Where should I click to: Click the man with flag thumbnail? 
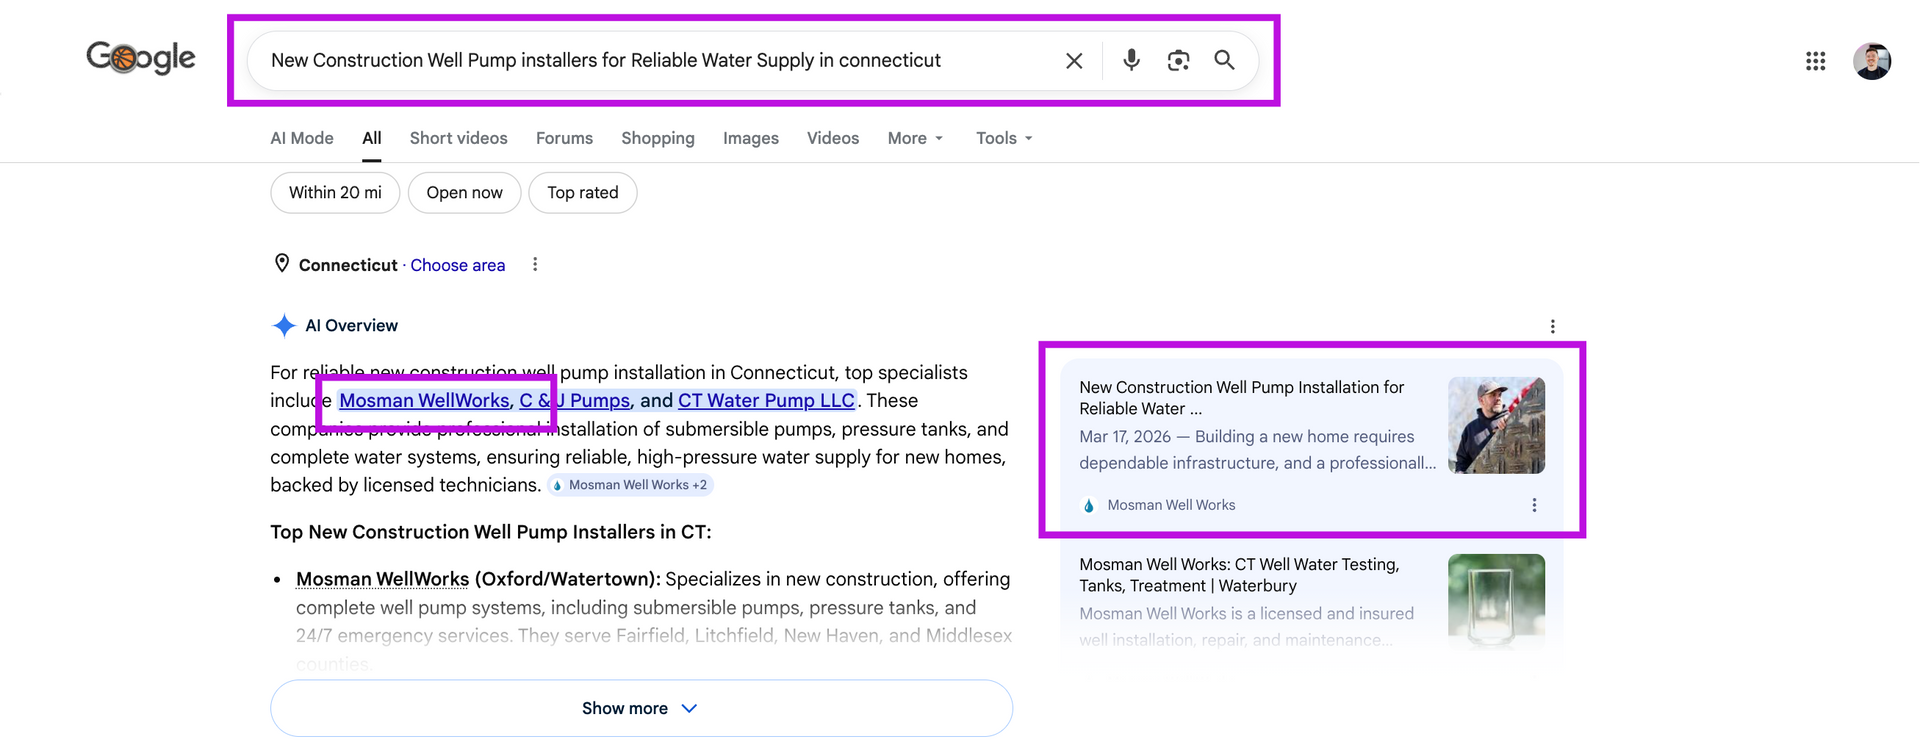coord(1496,425)
